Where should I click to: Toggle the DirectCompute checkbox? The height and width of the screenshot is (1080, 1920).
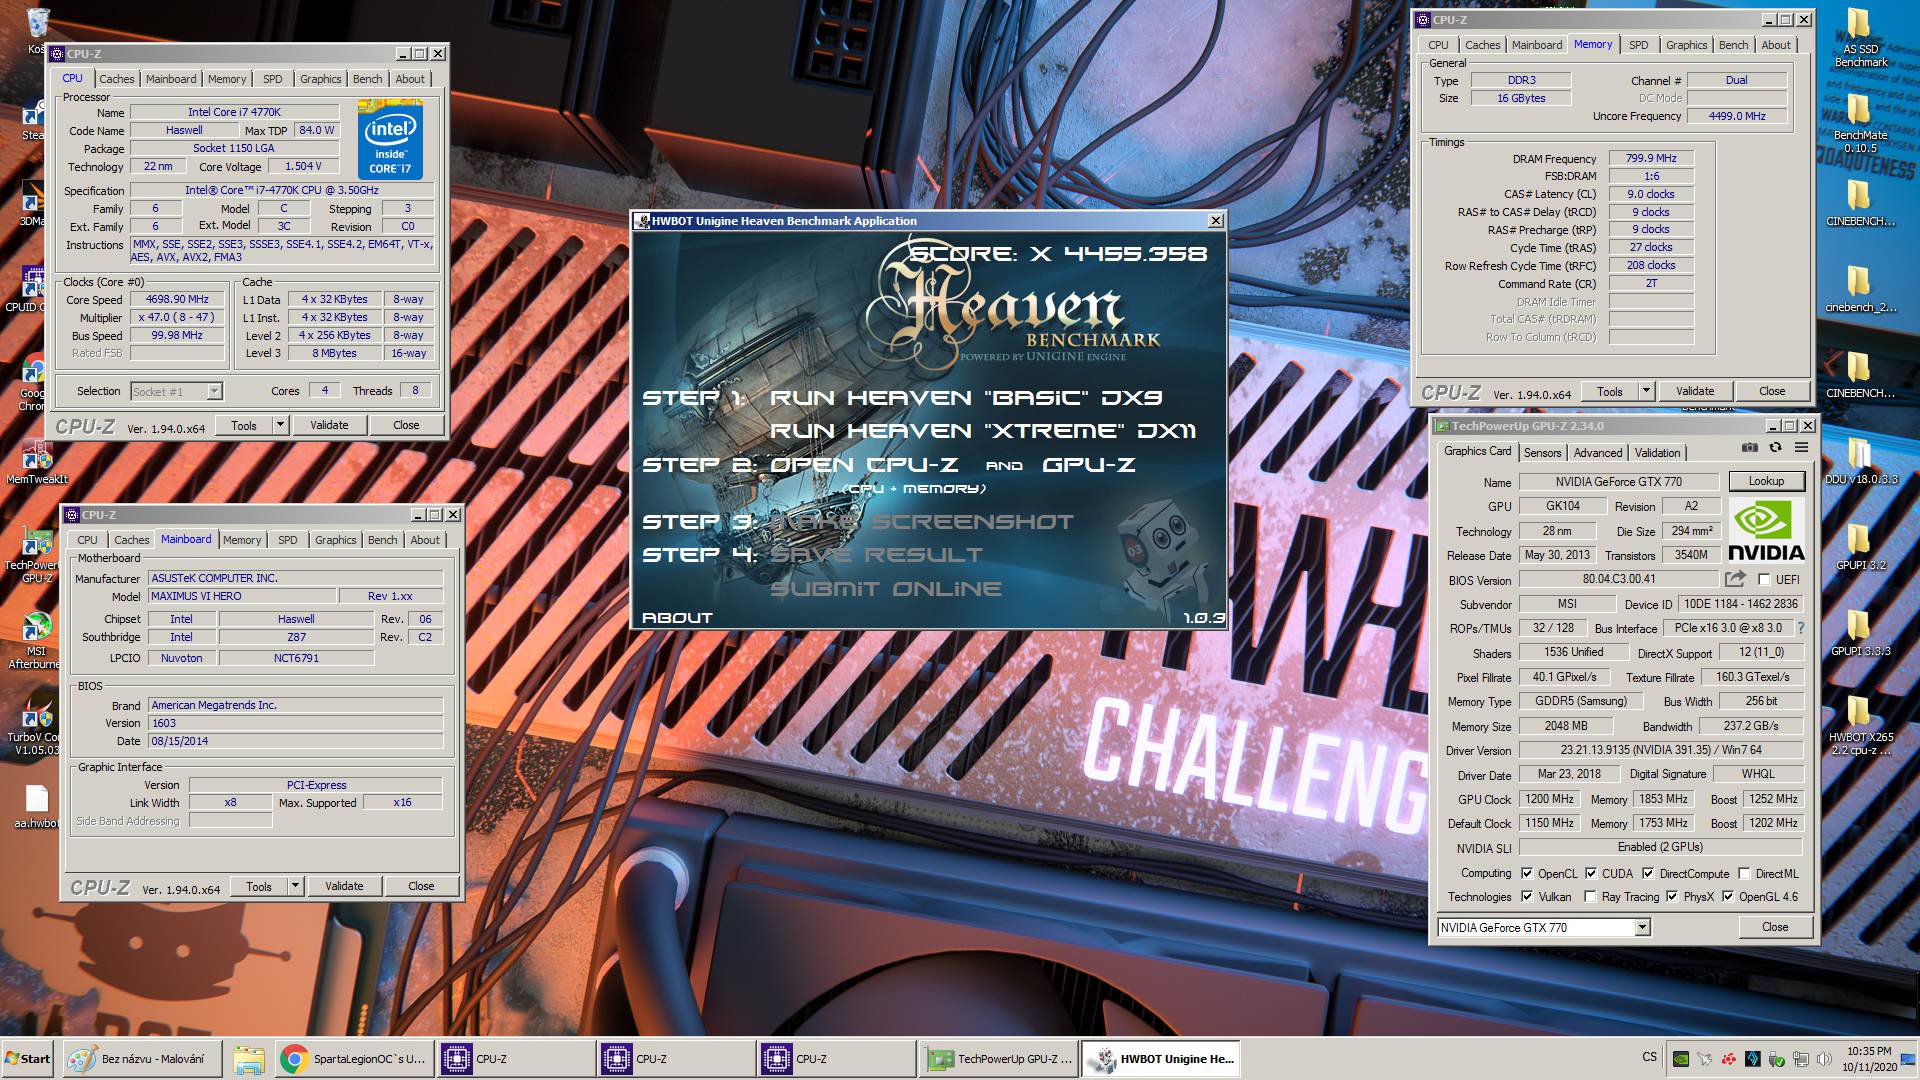[x=1648, y=874]
